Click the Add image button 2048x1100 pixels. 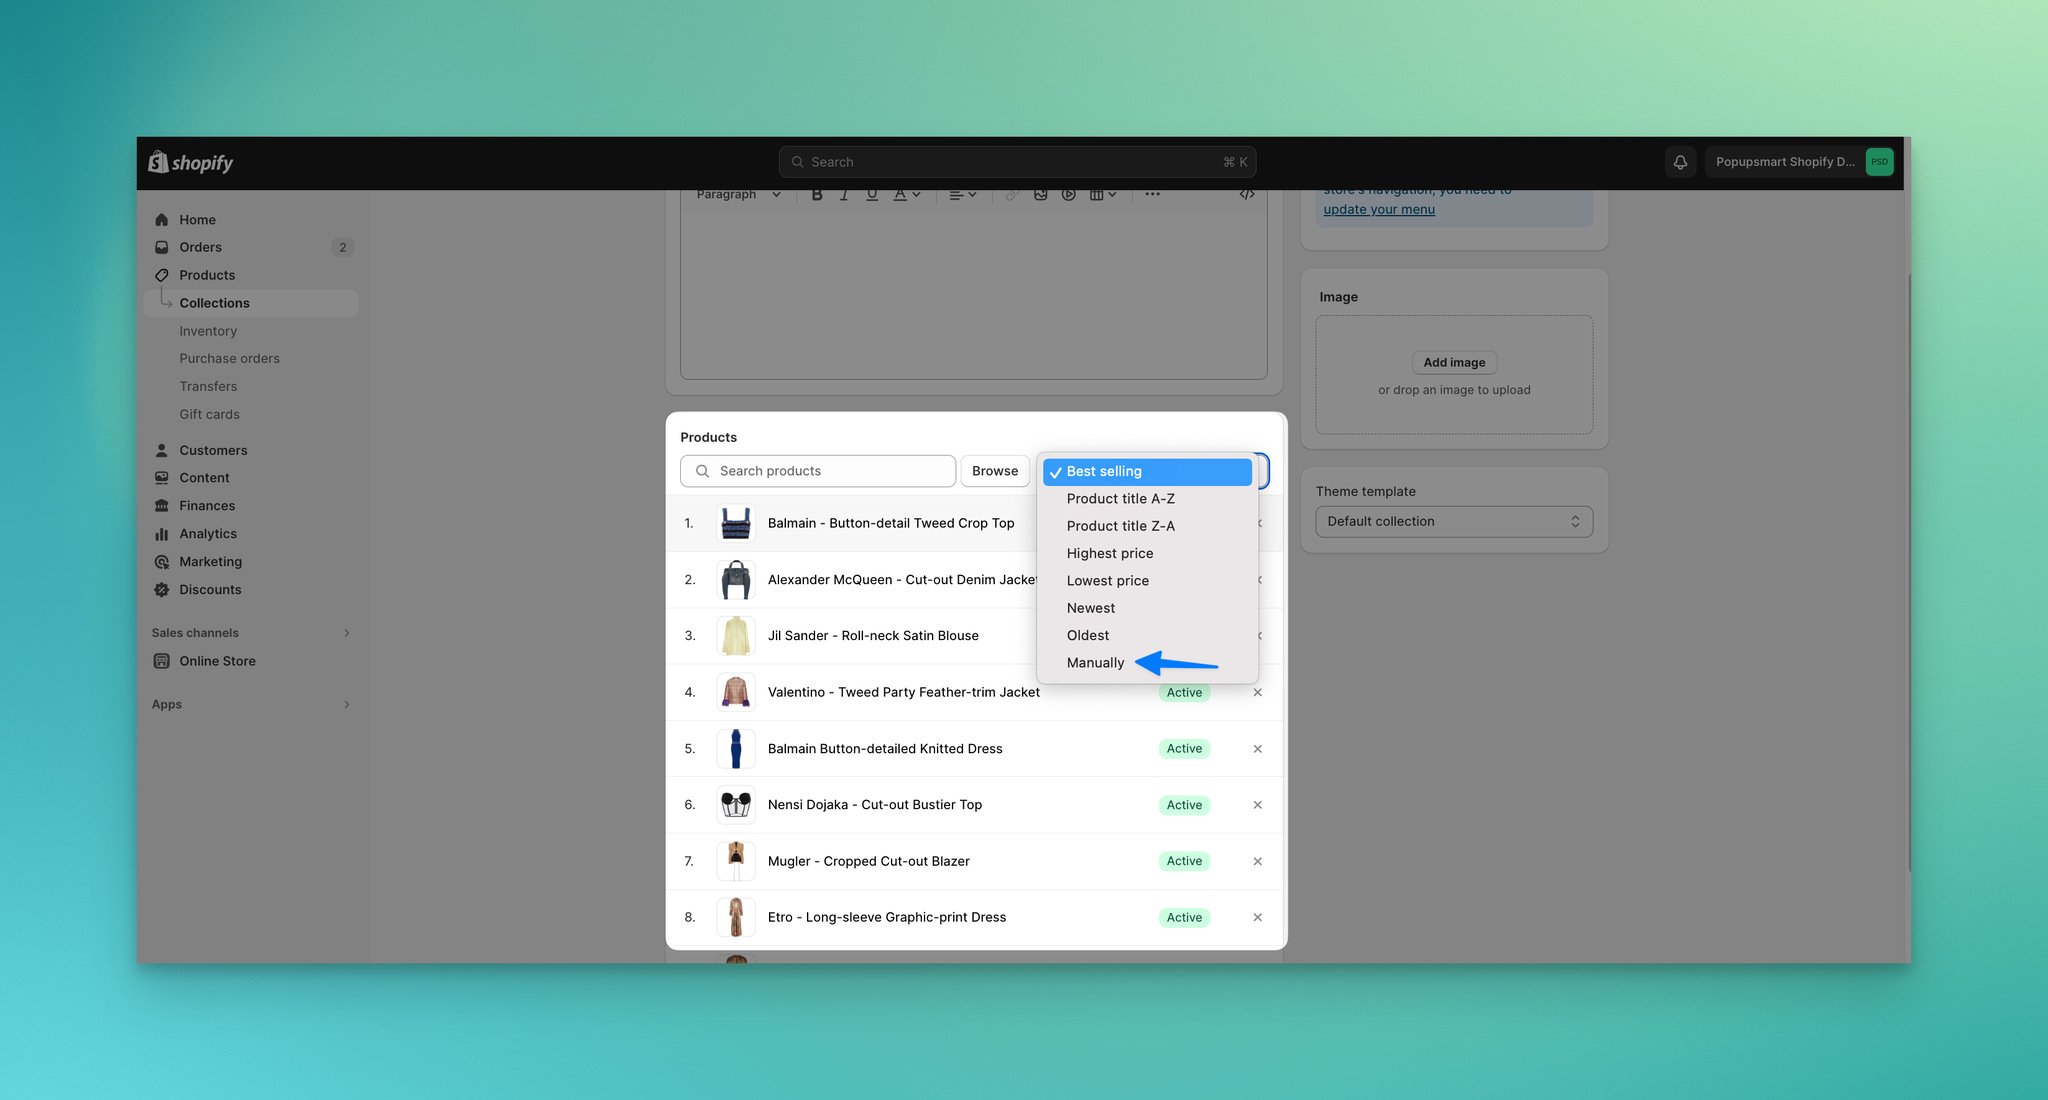click(x=1454, y=363)
